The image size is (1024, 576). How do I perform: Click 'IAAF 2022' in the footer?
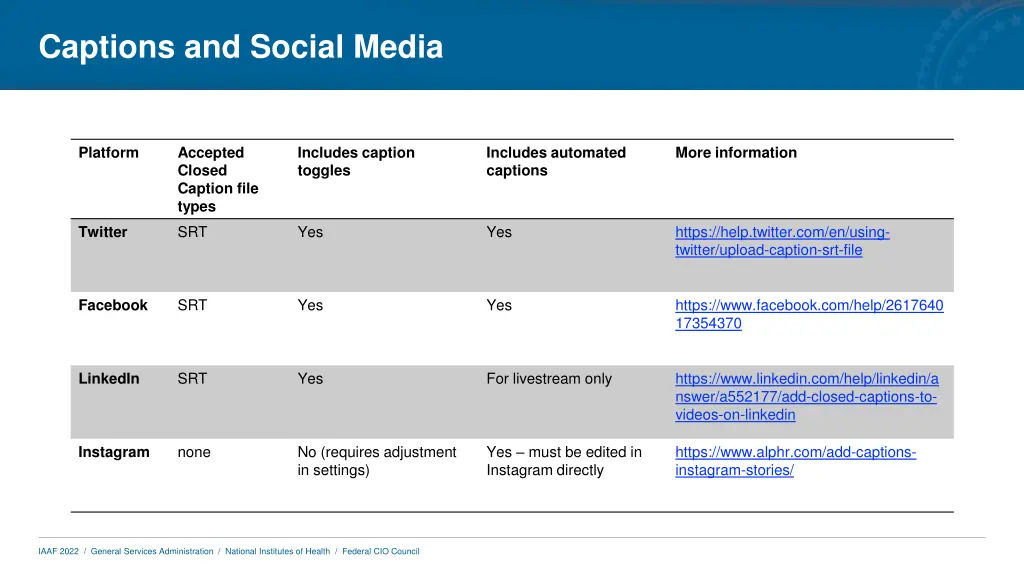tap(58, 551)
